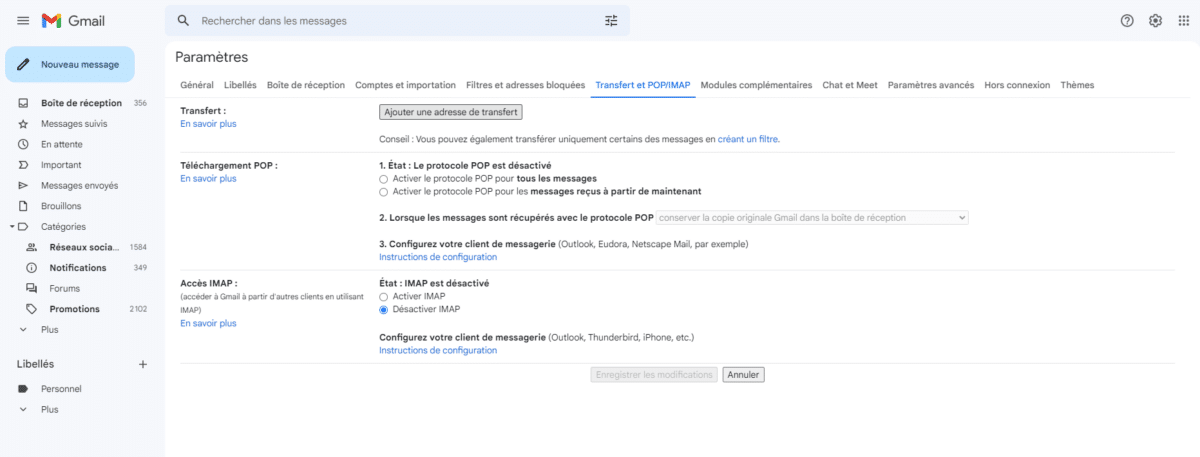
Task: Follow the créant un filtre link
Action: point(748,139)
